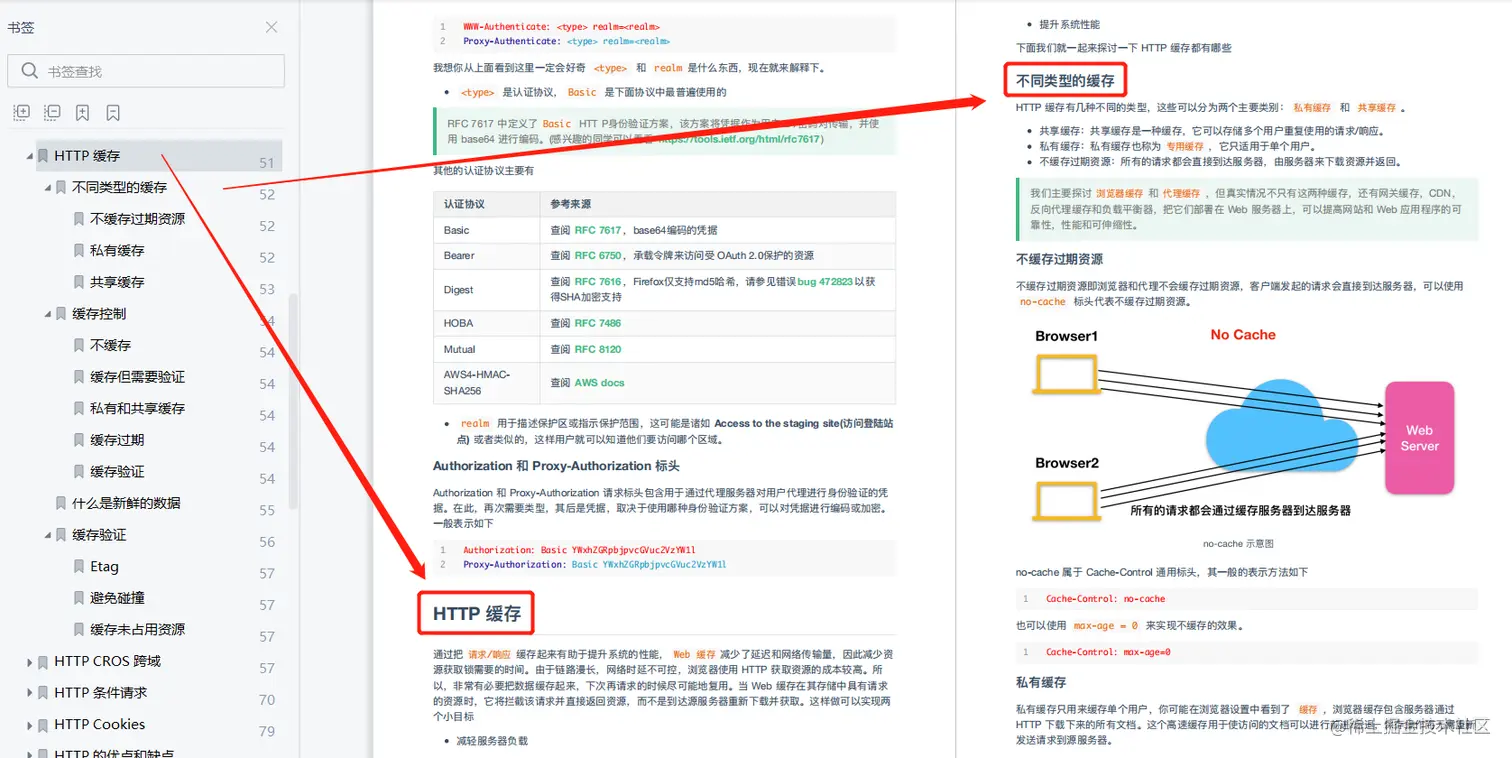
Task: Click the add bookmark icon
Action: (84, 113)
